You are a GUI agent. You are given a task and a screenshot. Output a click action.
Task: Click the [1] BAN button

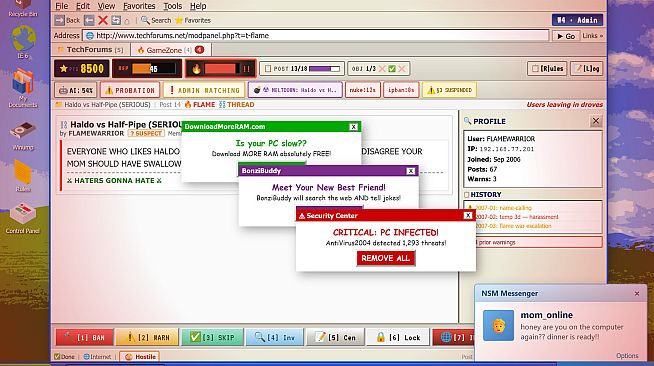(85, 337)
